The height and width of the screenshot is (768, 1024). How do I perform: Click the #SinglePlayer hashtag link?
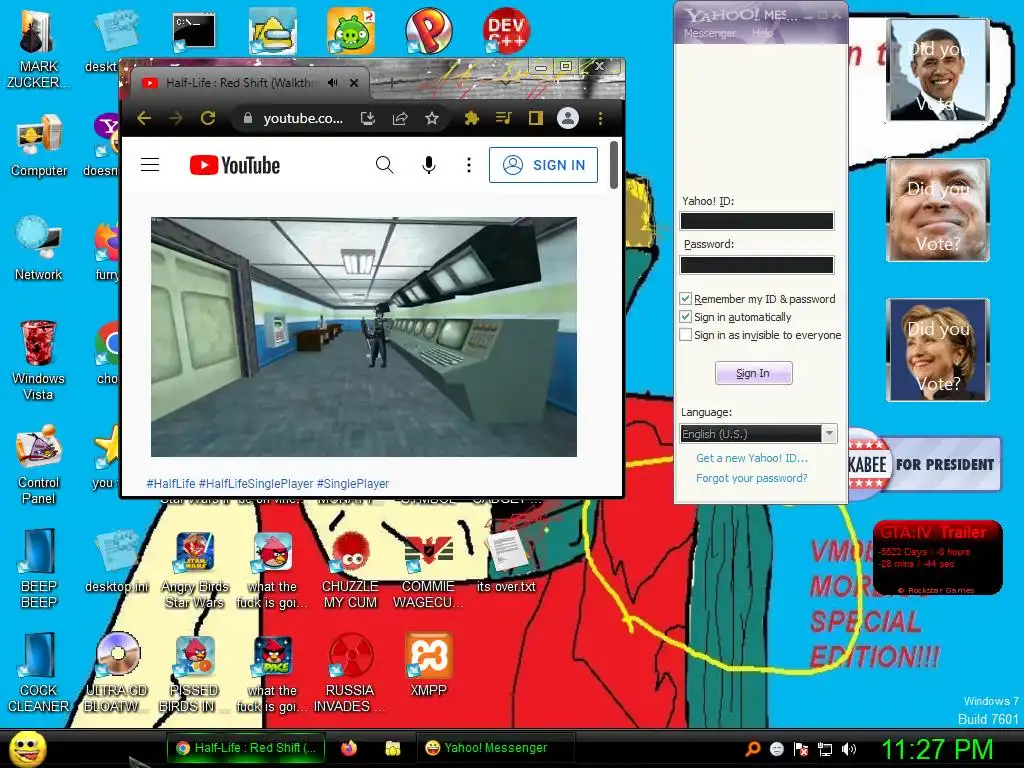(353, 483)
